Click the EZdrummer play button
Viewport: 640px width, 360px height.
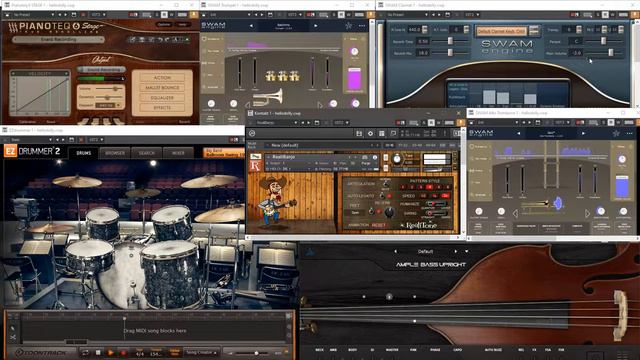(110, 353)
